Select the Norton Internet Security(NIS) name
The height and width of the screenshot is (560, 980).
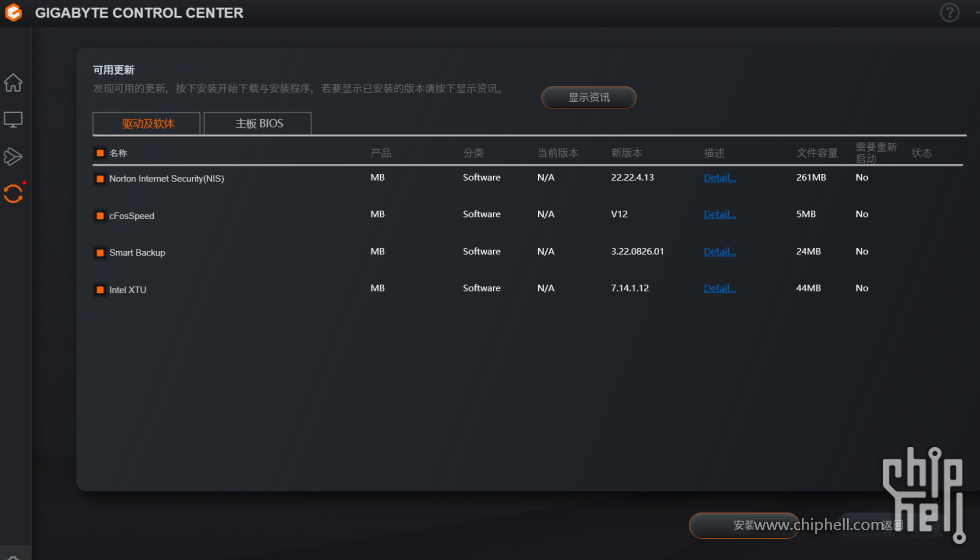tap(166, 179)
